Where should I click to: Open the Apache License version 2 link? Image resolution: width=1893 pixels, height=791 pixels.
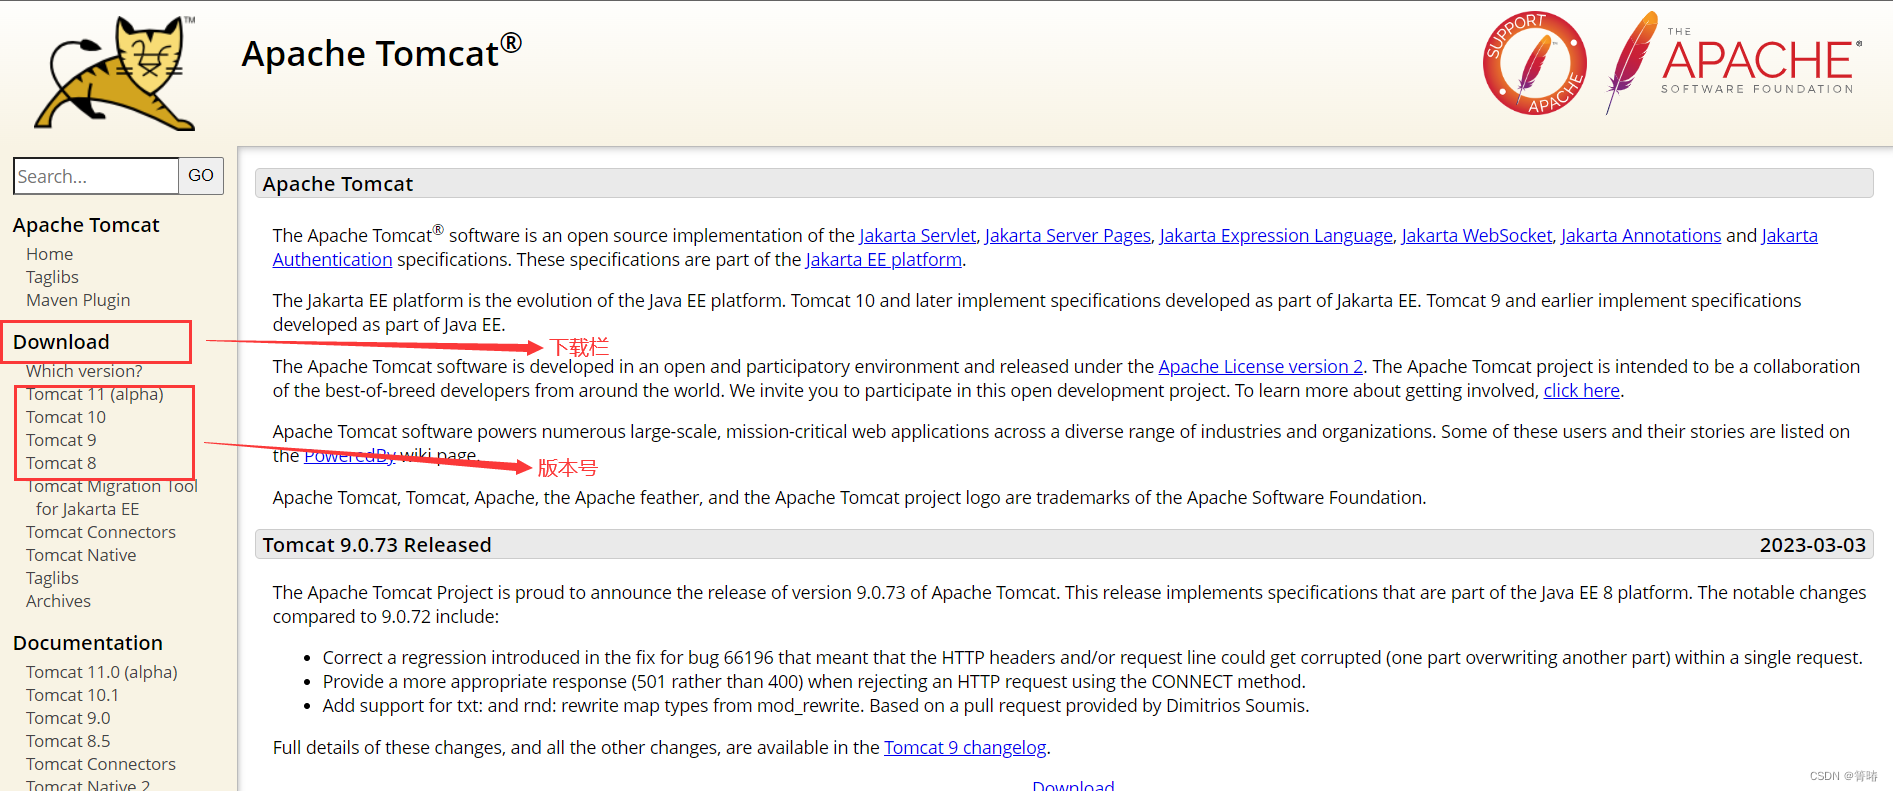1261,367
